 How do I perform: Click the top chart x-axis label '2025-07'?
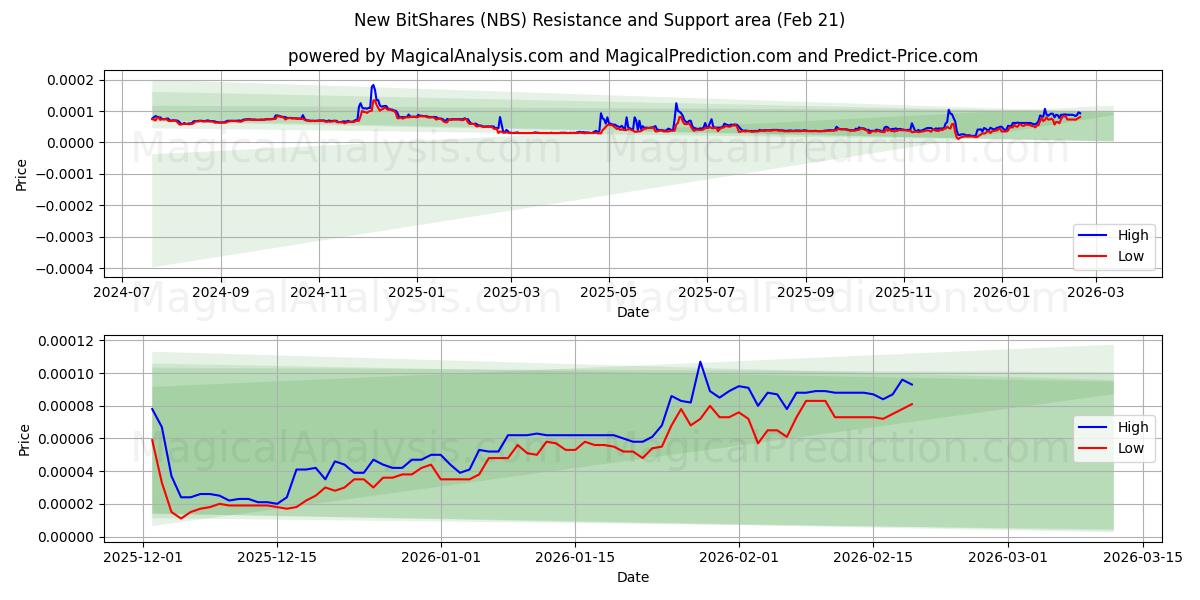pos(707,292)
